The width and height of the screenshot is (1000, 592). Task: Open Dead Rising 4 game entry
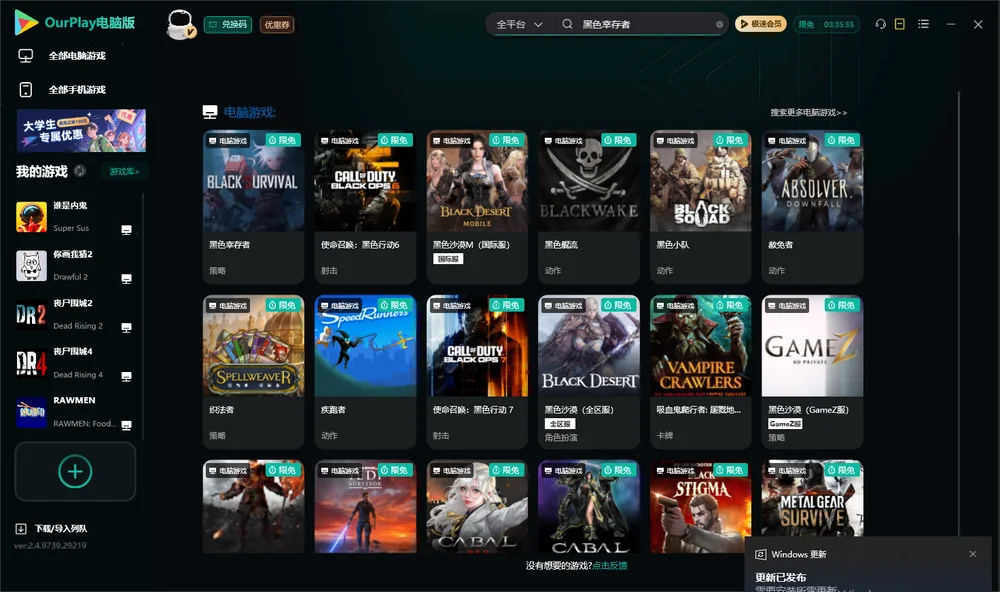(73, 363)
